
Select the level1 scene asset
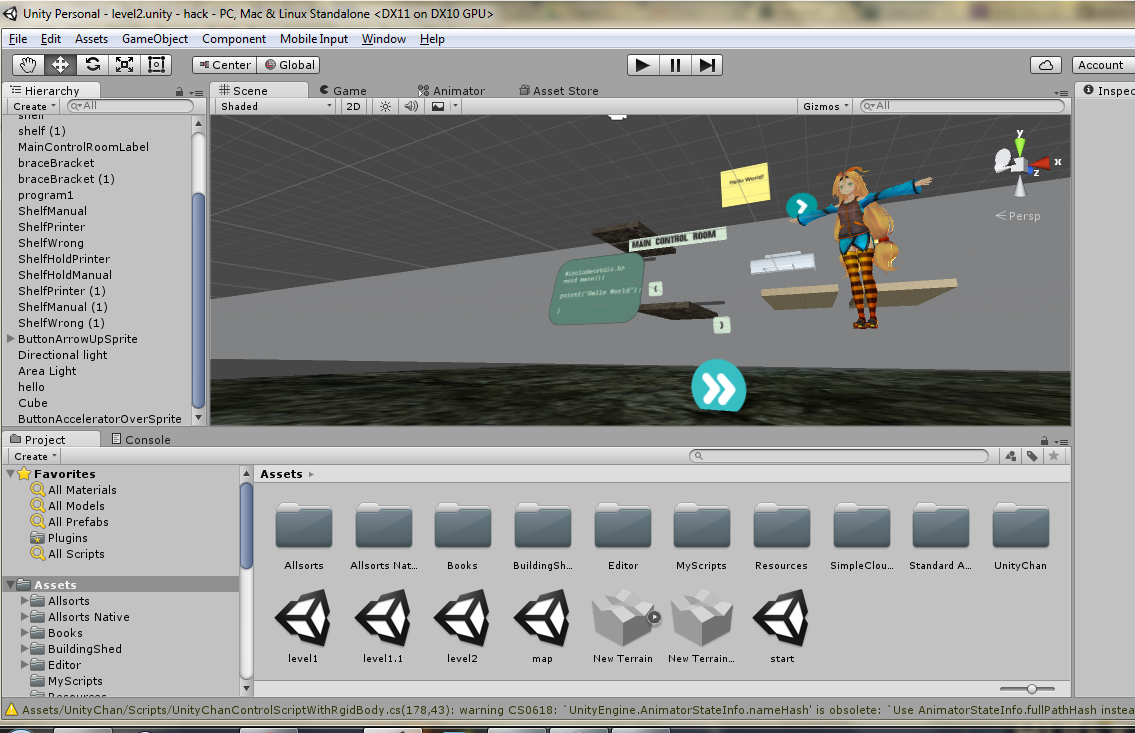[x=303, y=617]
